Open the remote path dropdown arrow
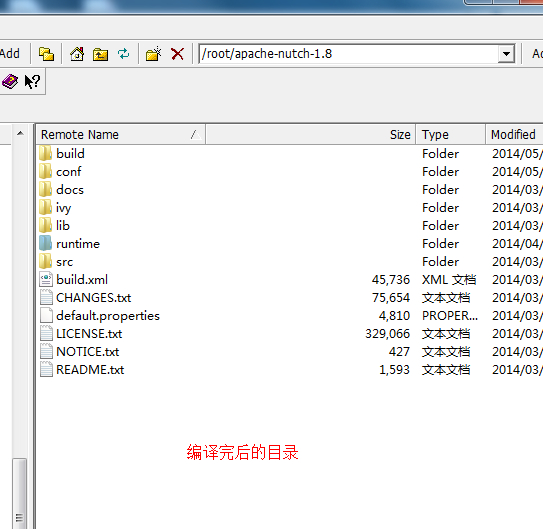 506,54
